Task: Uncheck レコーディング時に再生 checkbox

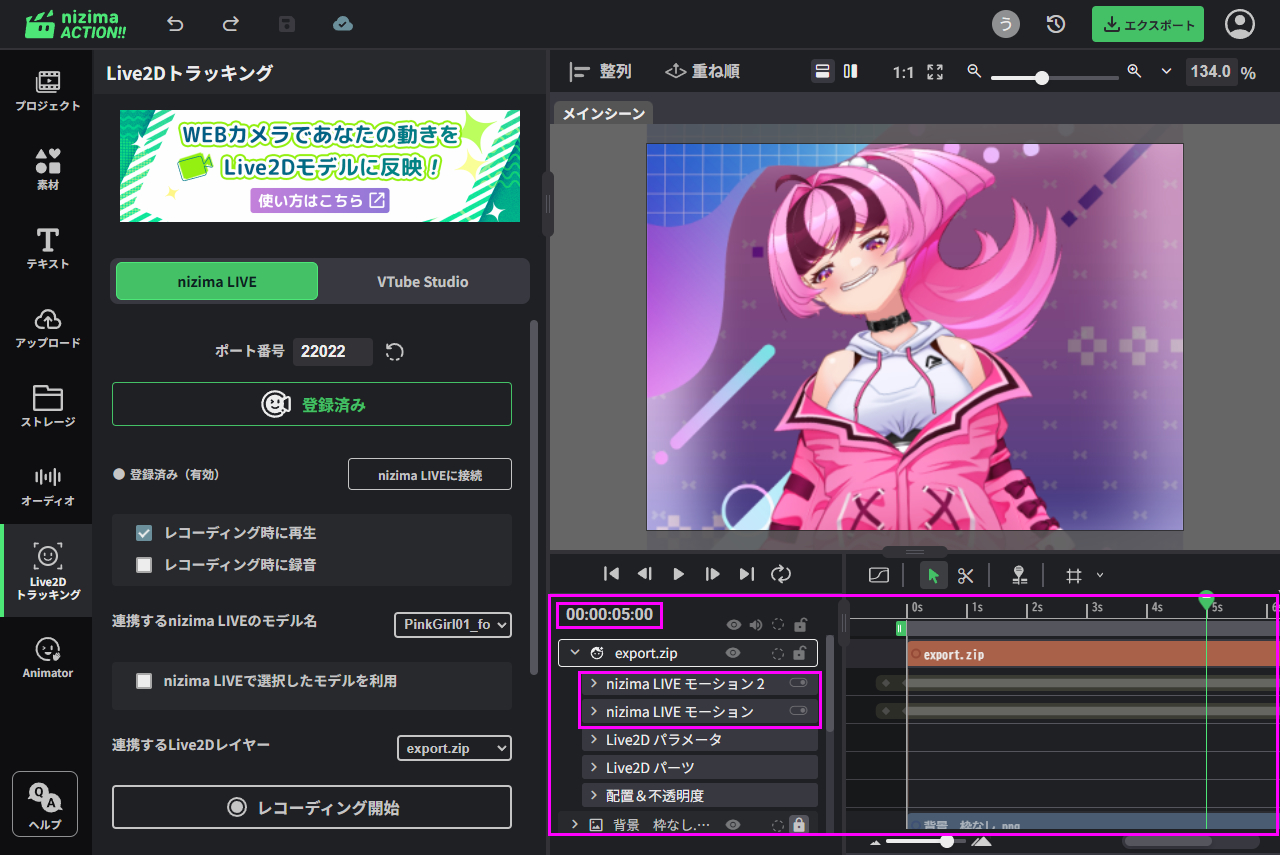Action: click(x=144, y=533)
